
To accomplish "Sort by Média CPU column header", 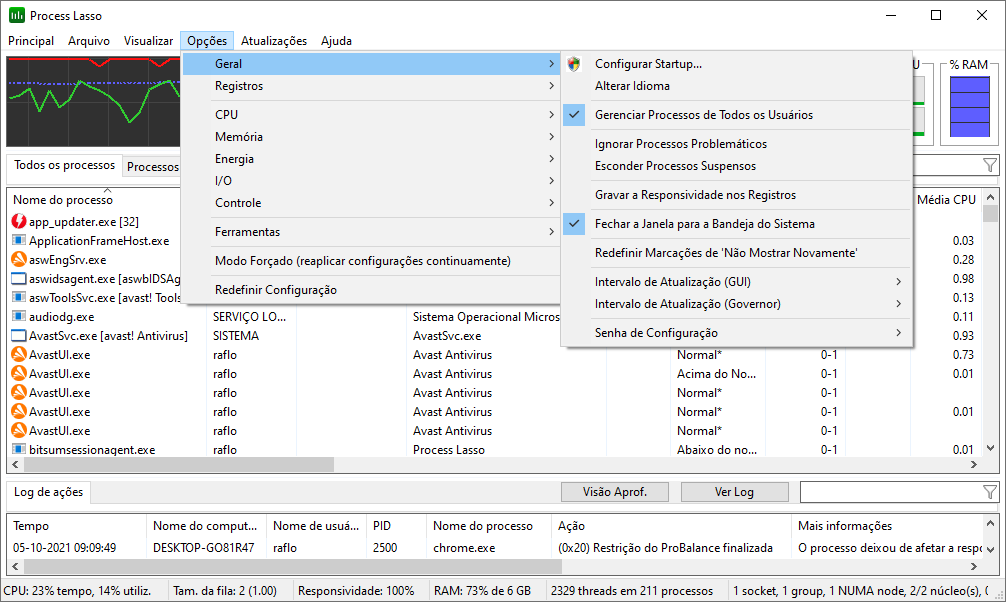I will click(946, 200).
